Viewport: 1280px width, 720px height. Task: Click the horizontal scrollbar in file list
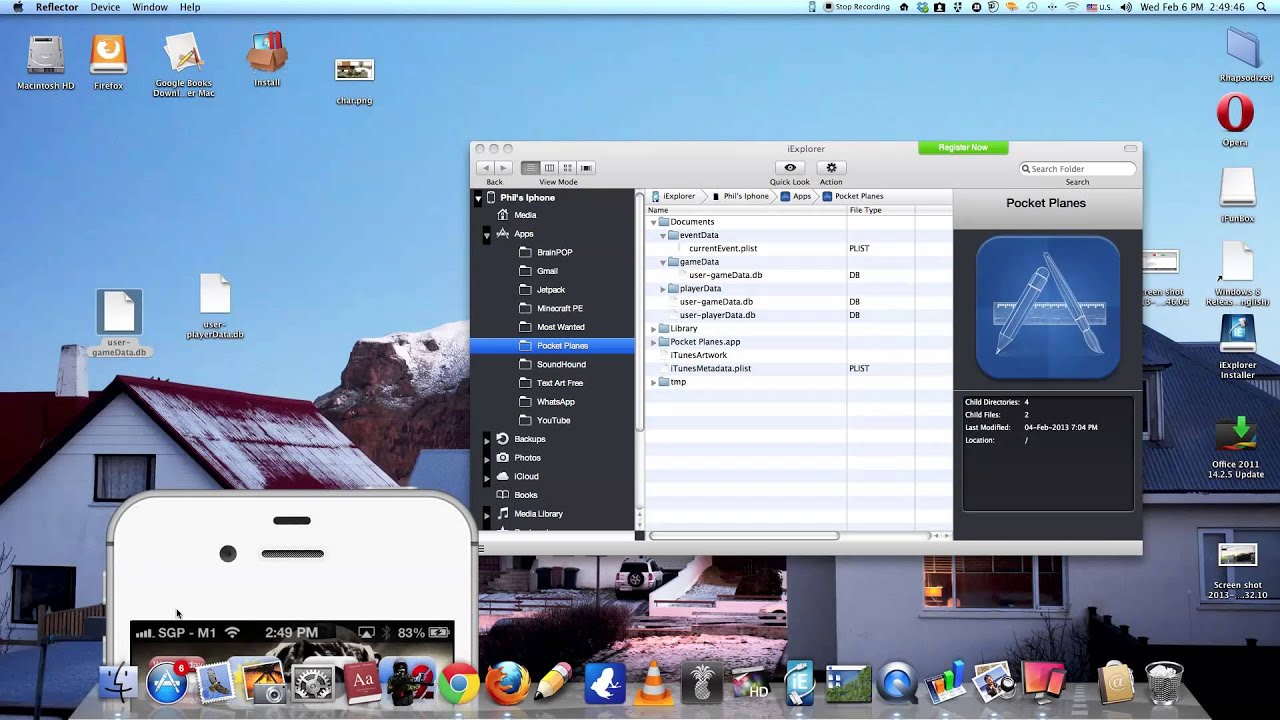tap(744, 536)
